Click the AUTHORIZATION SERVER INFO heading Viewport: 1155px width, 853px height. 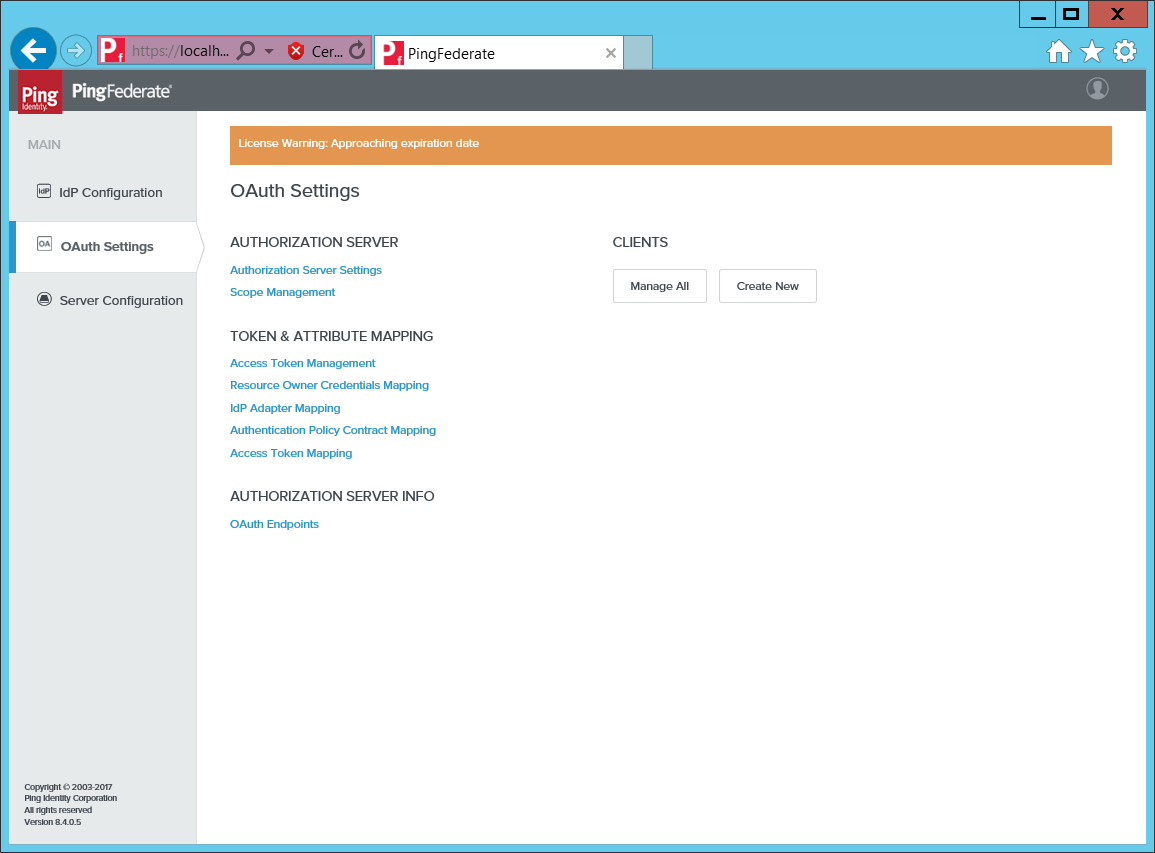tap(332, 496)
